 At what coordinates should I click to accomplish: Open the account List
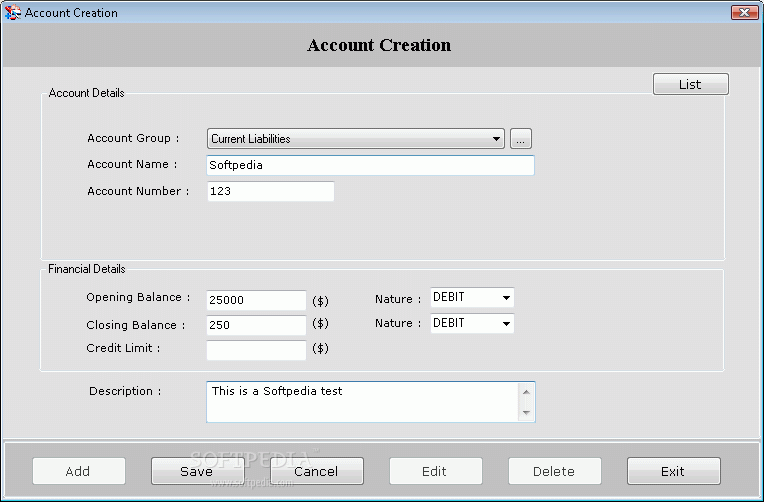click(690, 84)
